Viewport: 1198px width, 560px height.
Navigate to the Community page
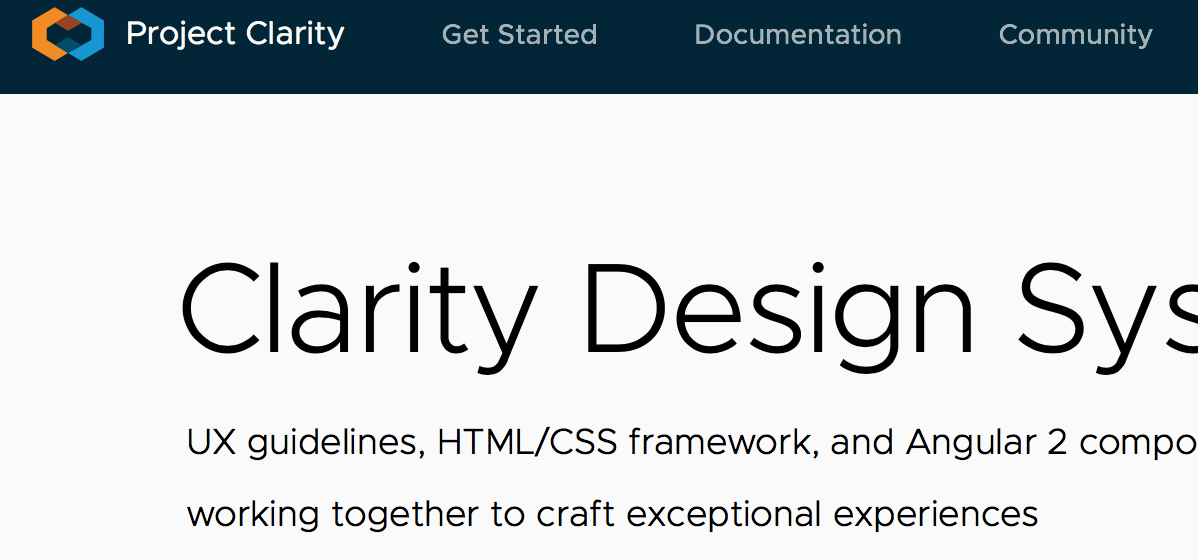(1075, 35)
